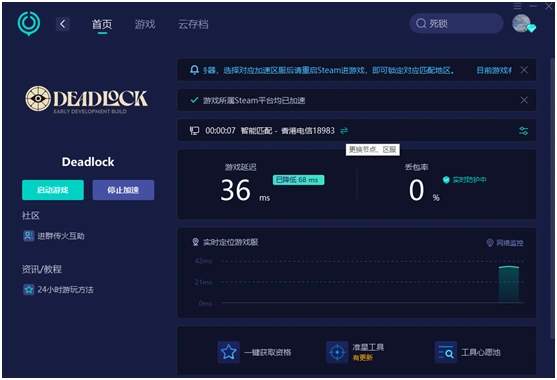Open acceleration settings sliders icon
Viewport: 557px width, 380px height.
point(524,131)
